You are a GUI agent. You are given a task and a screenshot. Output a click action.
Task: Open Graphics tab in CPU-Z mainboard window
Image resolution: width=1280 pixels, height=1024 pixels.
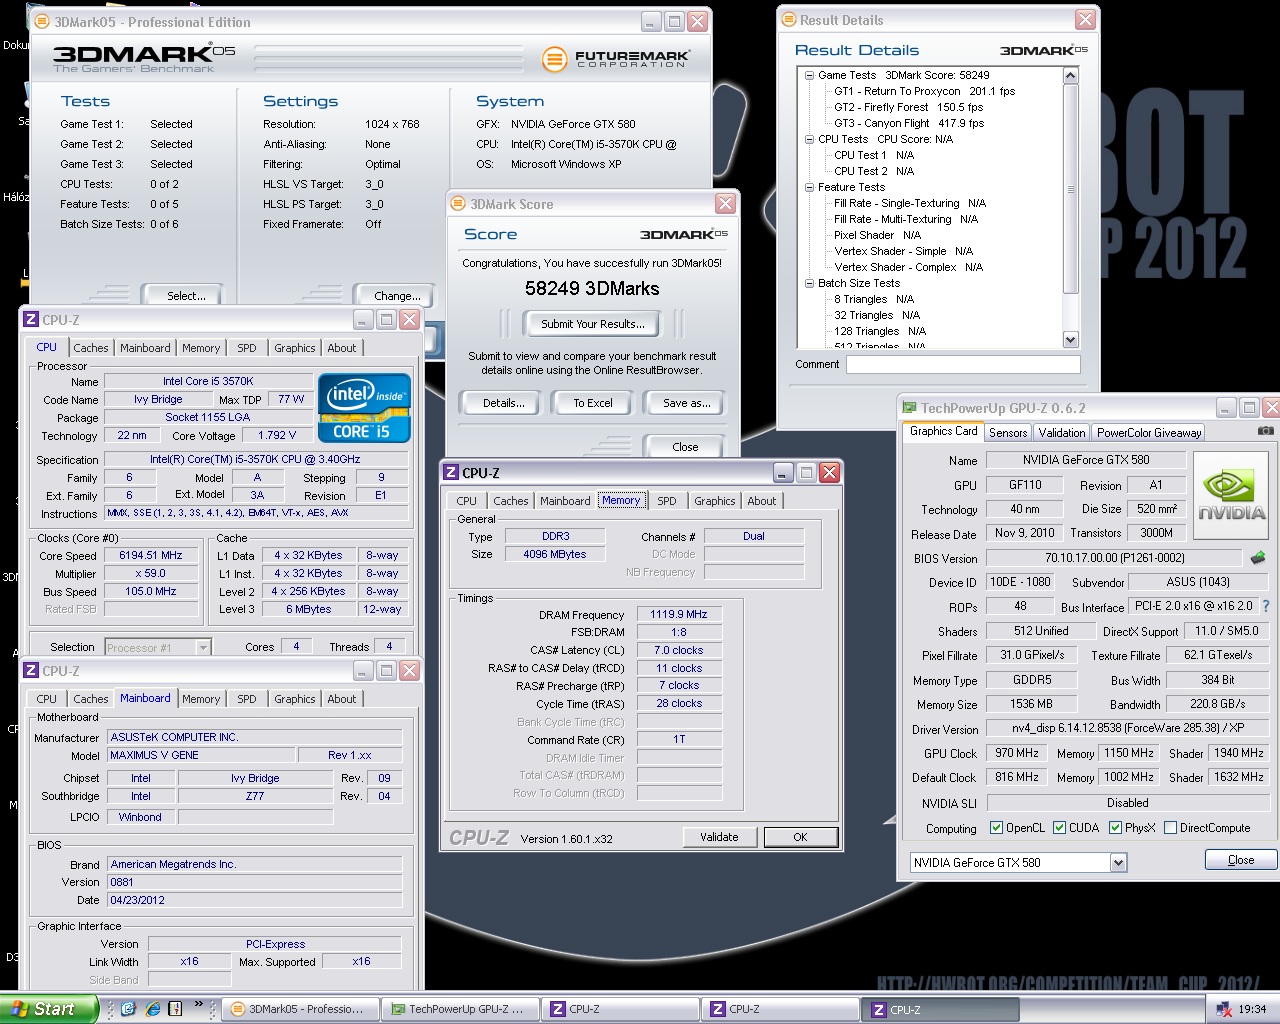295,699
